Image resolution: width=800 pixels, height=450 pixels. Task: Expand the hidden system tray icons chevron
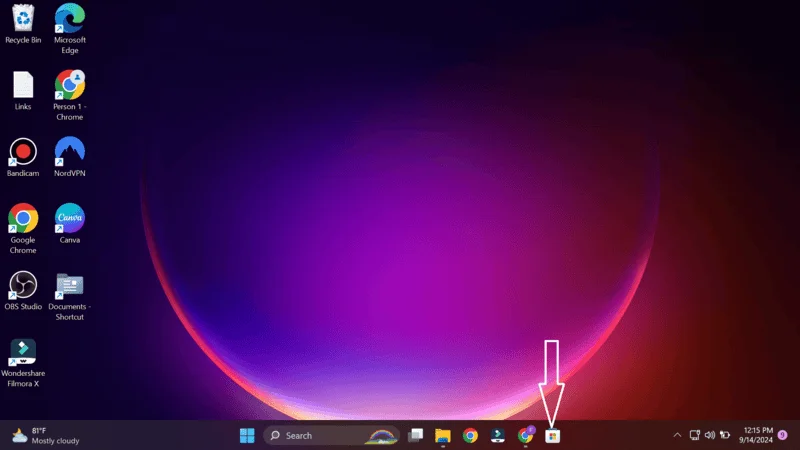click(x=677, y=436)
